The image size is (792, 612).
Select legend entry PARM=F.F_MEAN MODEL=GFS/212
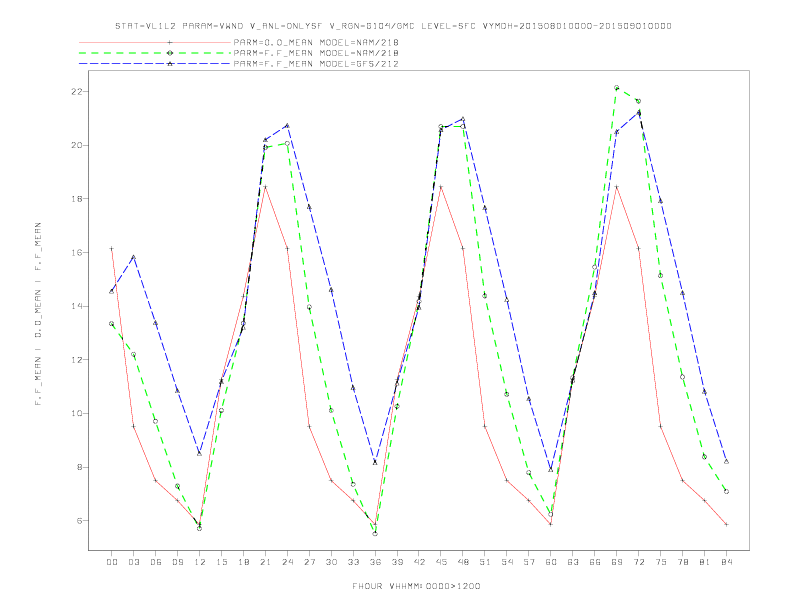click(316, 64)
